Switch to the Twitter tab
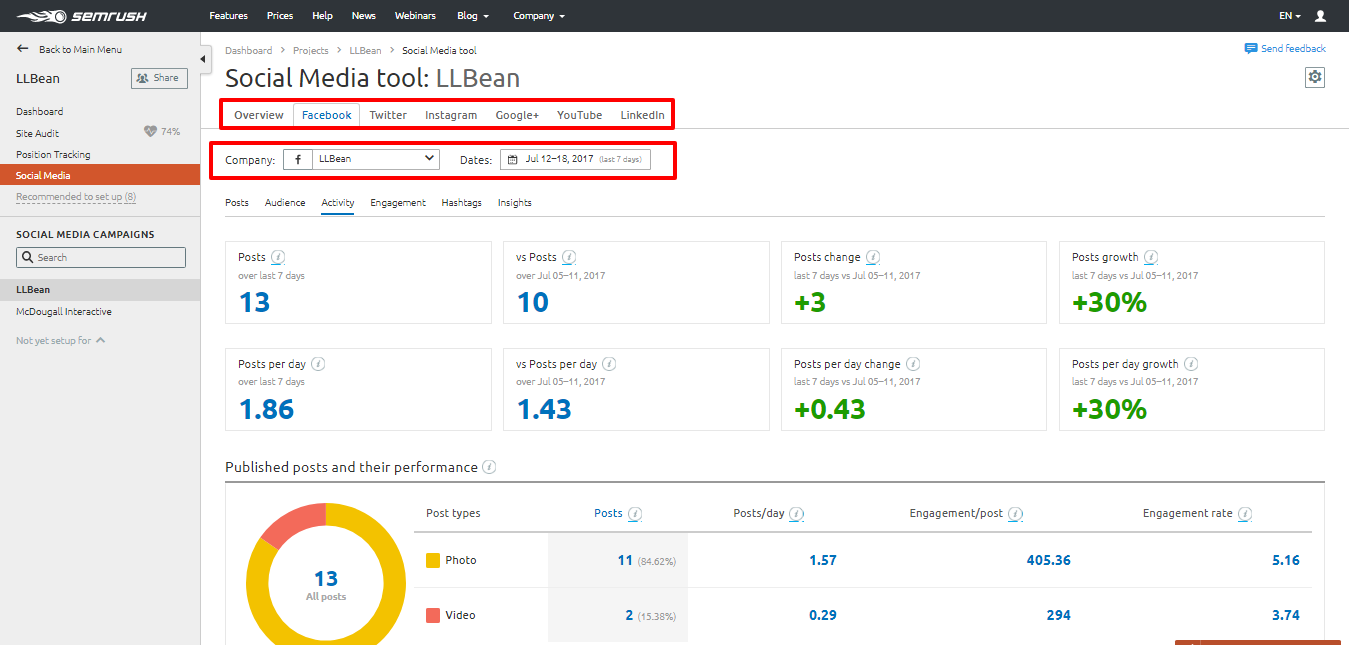 [x=388, y=115]
